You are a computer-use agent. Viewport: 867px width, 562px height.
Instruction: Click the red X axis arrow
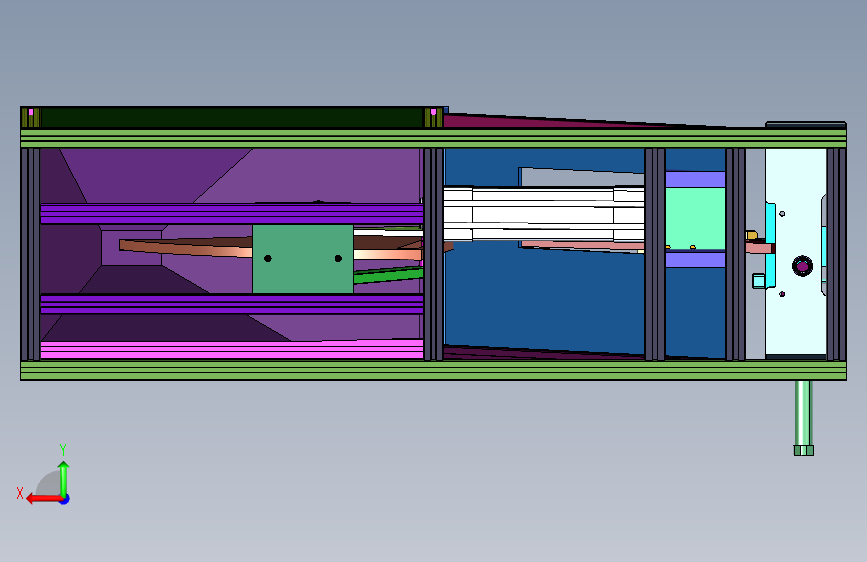click(44, 499)
